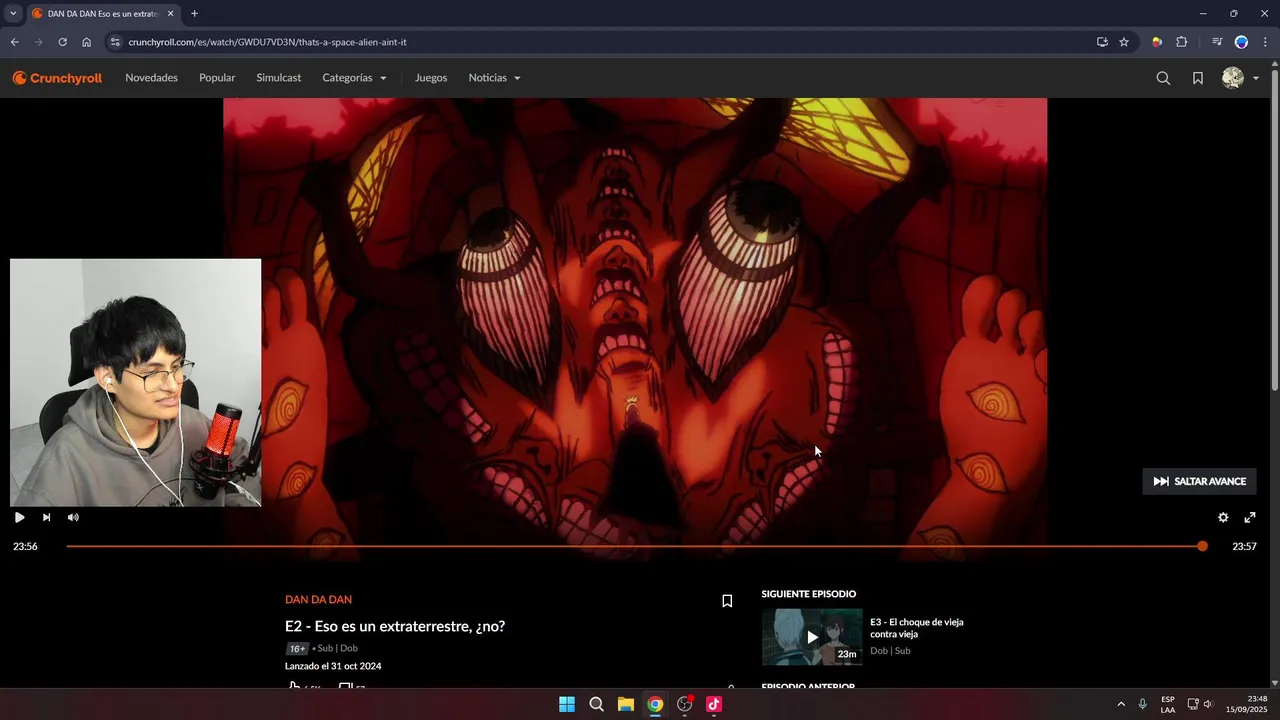Open the Crunchyroll watchlist bookmark icon
Screen dimensions: 1280x720
[x=1197, y=78]
